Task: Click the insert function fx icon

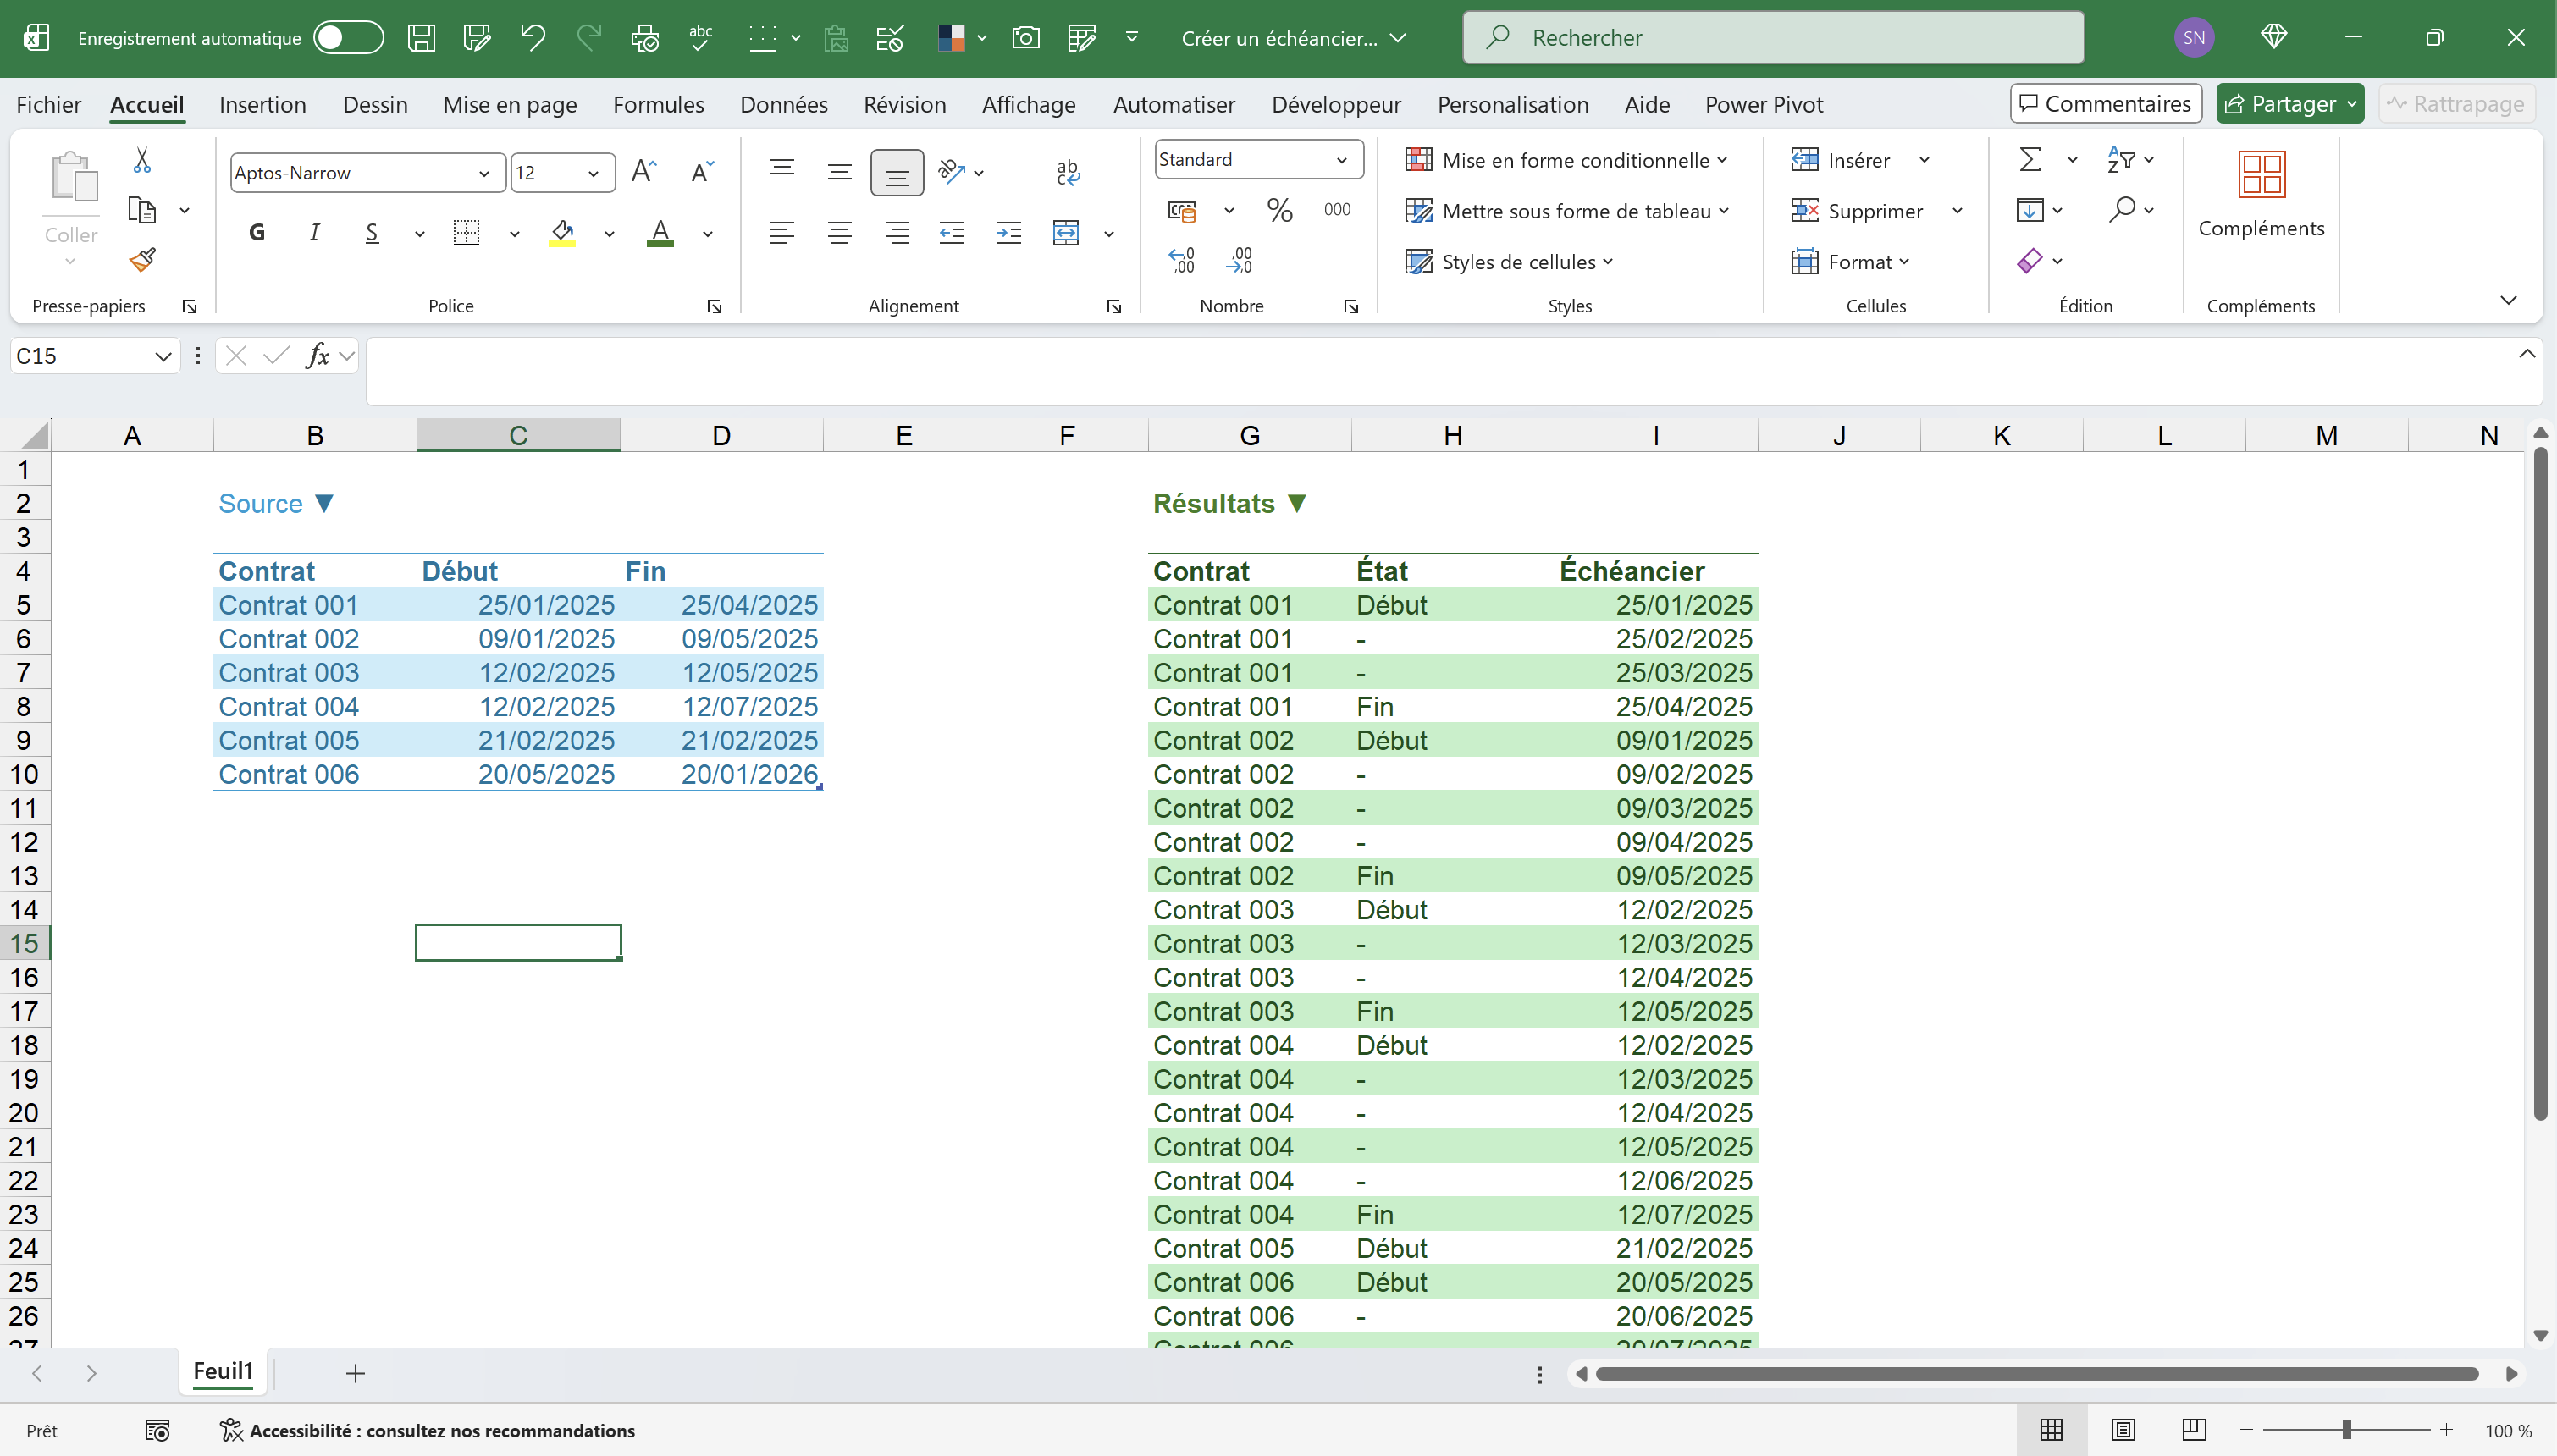Action: (x=317, y=356)
